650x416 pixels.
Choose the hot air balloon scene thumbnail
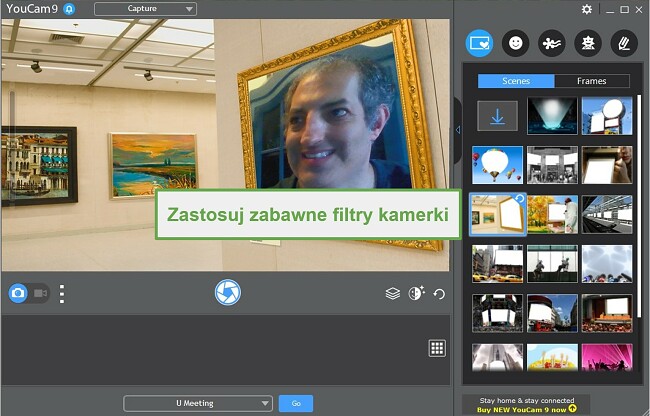tap(497, 165)
